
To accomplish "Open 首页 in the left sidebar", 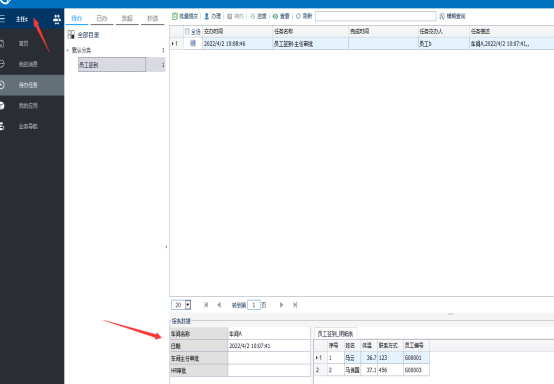I will (23, 43).
